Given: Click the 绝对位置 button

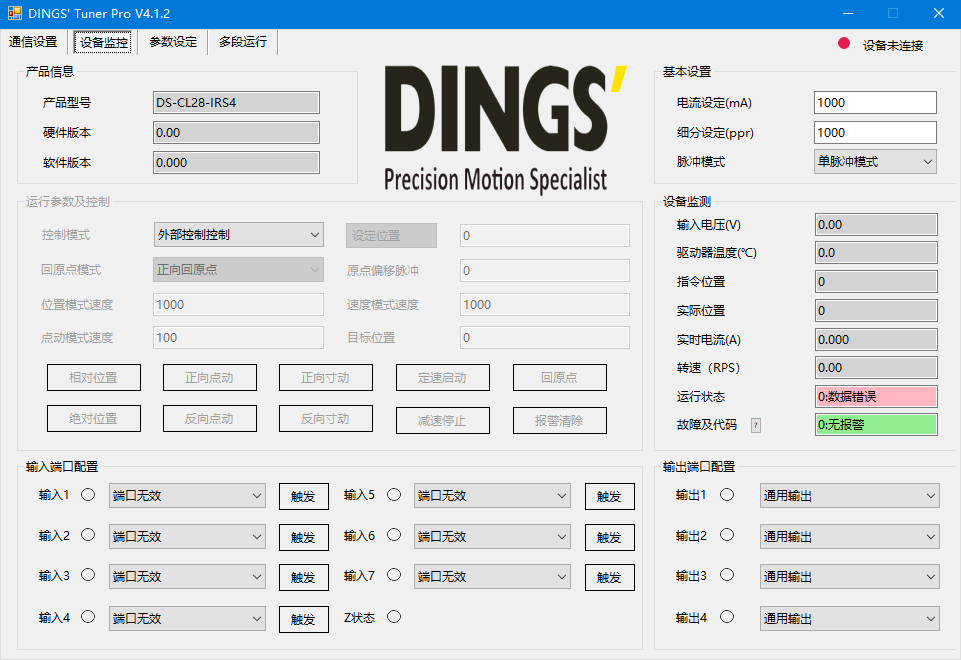Looking at the screenshot, I should [x=94, y=419].
